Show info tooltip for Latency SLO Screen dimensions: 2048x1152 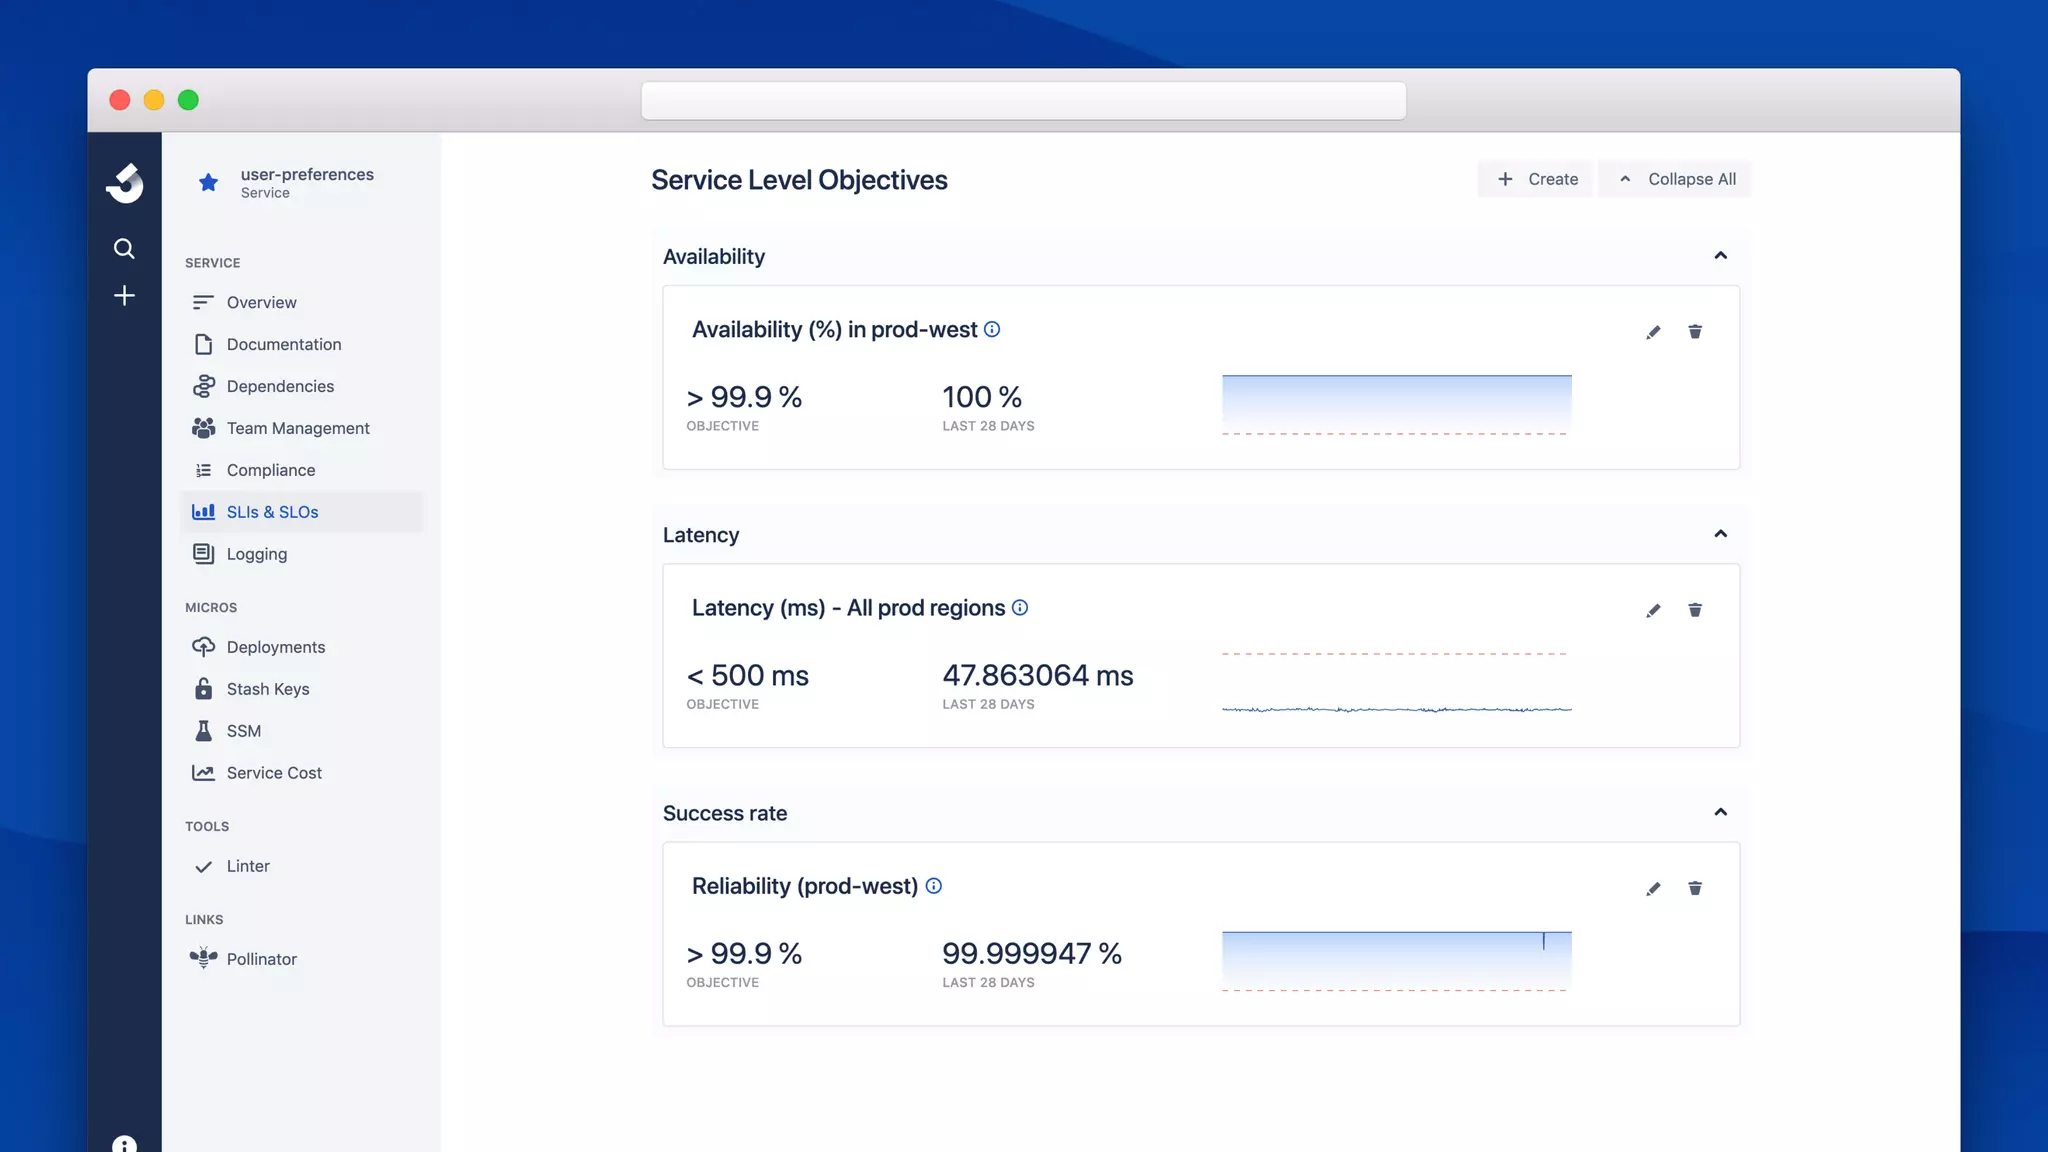coord(1020,608)
